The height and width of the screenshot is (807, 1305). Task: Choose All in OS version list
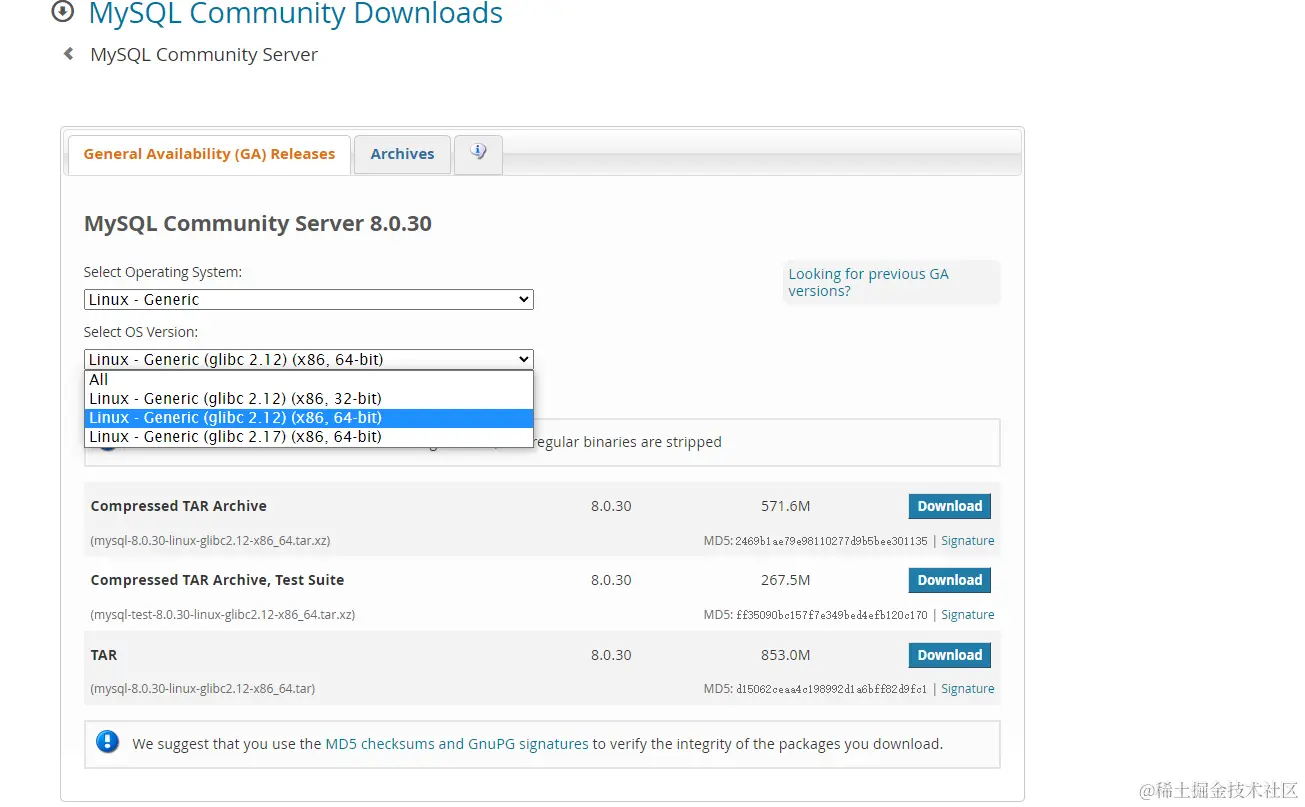pyautogui.click(x=309, y=380)
